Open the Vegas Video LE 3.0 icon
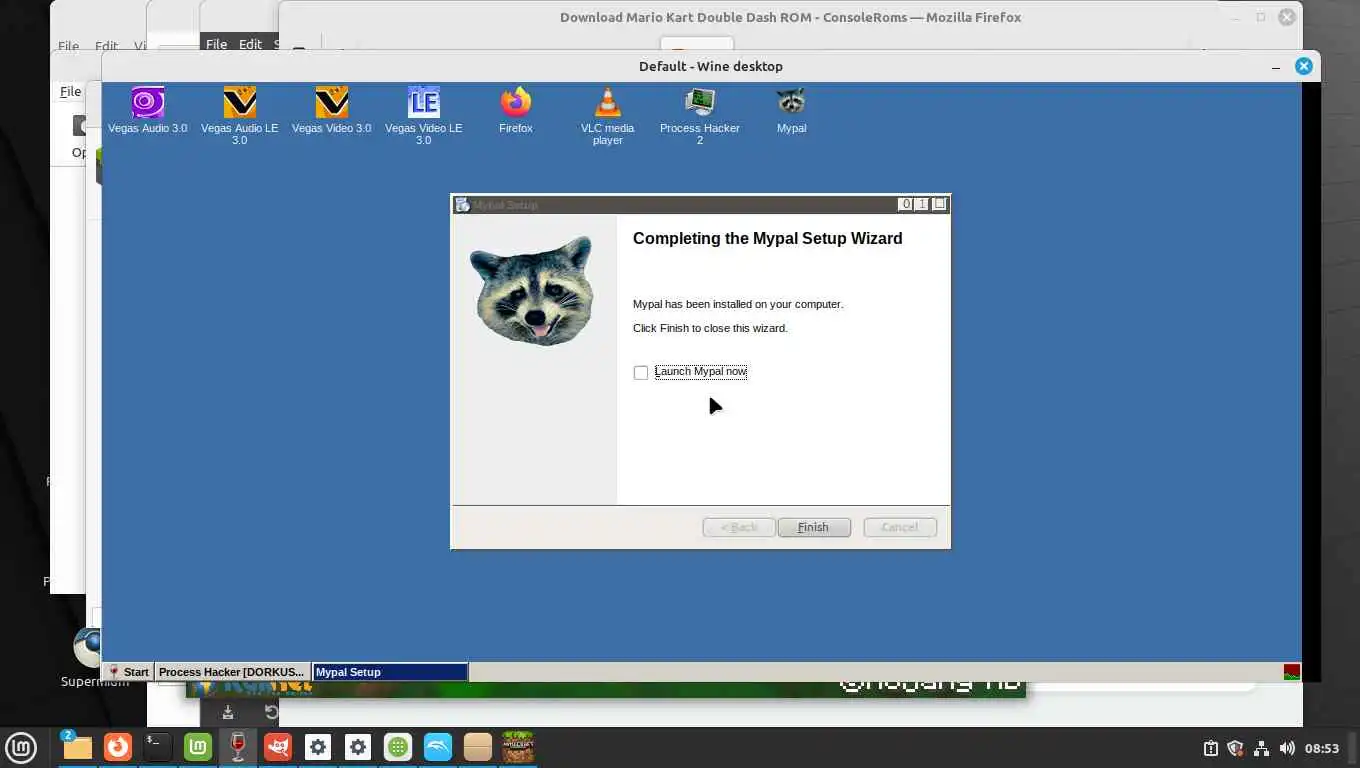 423,115
